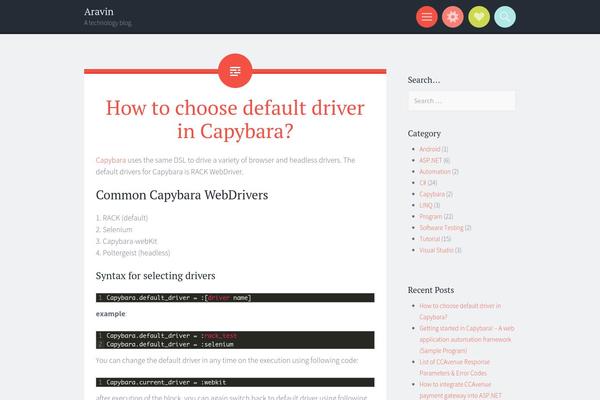The height and width of the screenshot is (400, 600).
Task: Follow the Capybara link in the intro paragraph
Action: click(x=111, y=160)
